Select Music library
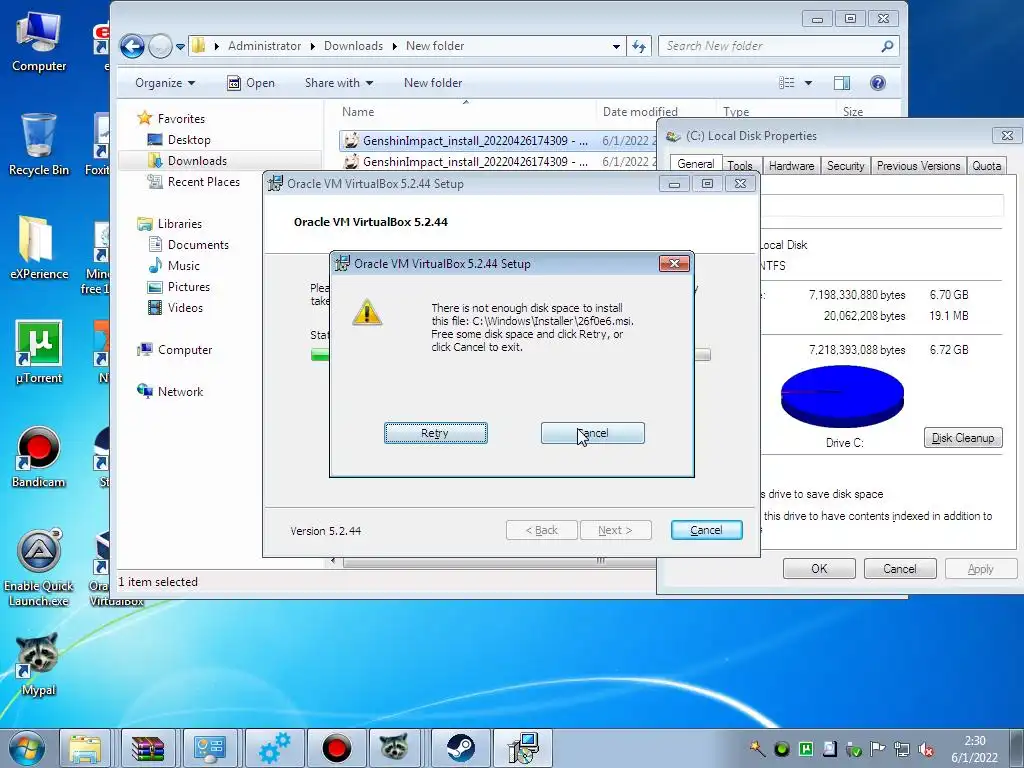Screen dimensions: 1024x768 [184, 266]
